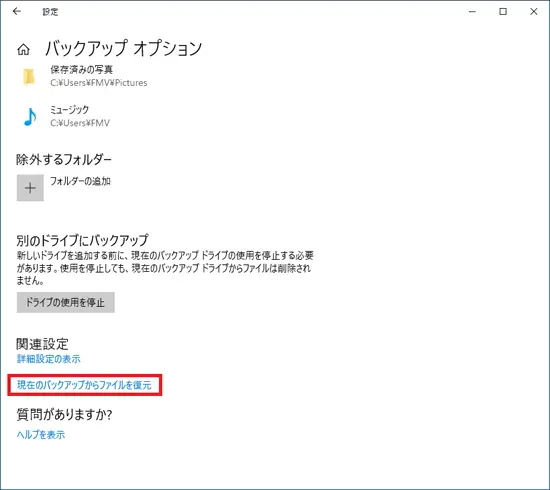Open the 詳細設定の表示 link
This screenshot has height=490, width=550.
pos(49,359)
